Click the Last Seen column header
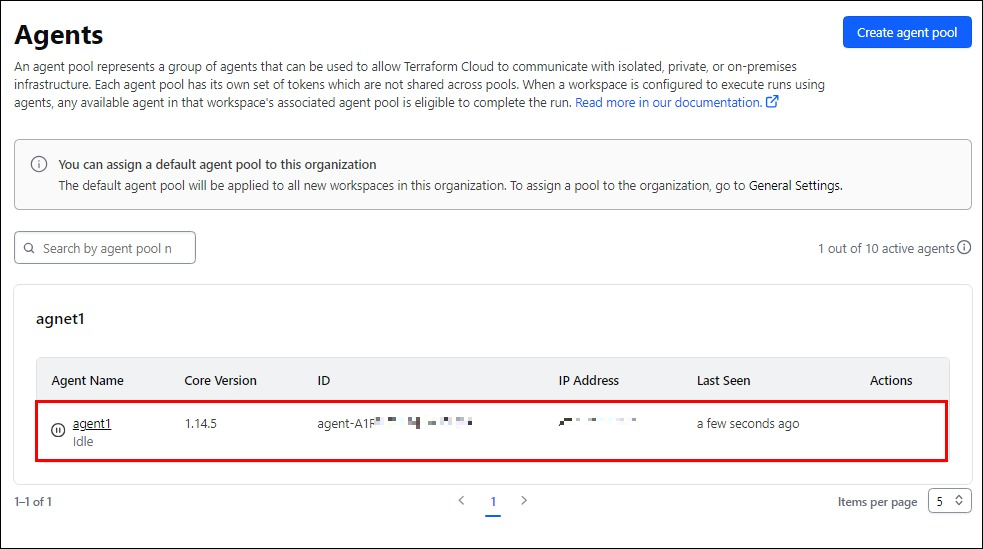Screen dimensions: 983x549 pos(723,380)
